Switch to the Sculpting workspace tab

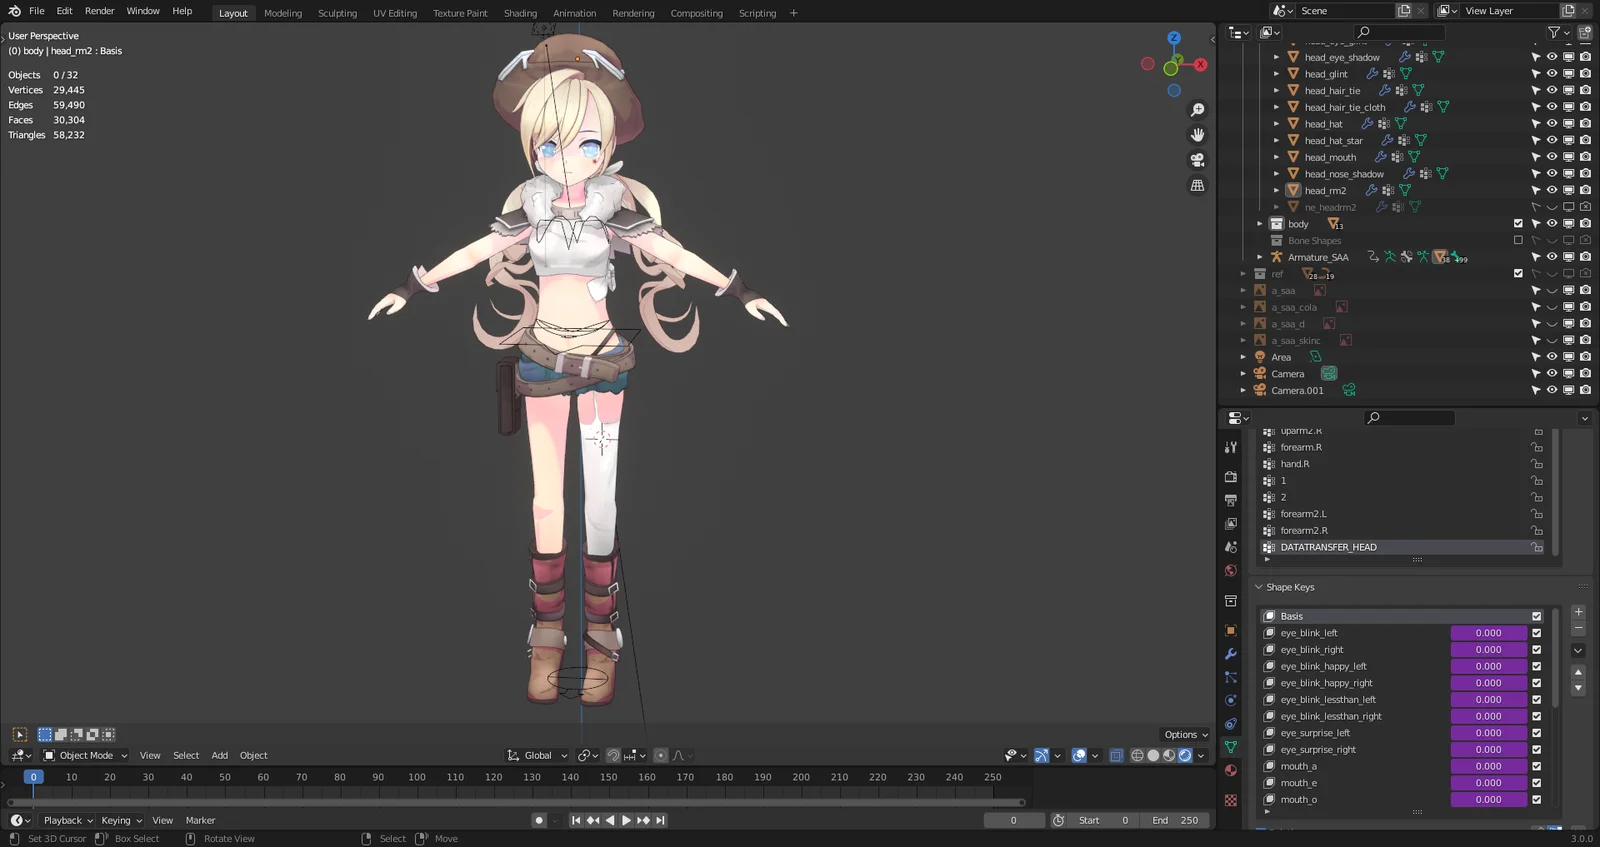coord(337,13)
